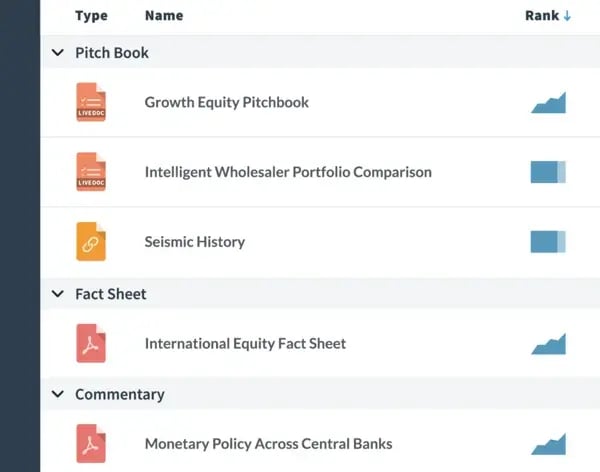Click the rank trend chart for Growth Equity Pitchbook
This screenshot has width=600, height=472.
point(548,102)
